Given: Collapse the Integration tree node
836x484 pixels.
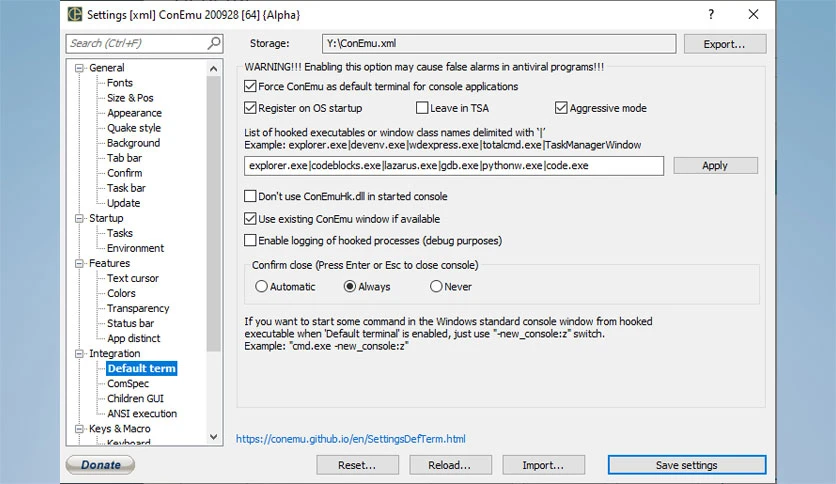Looking at the screenshot, I should pyautogui.click(x=79, y=353).
